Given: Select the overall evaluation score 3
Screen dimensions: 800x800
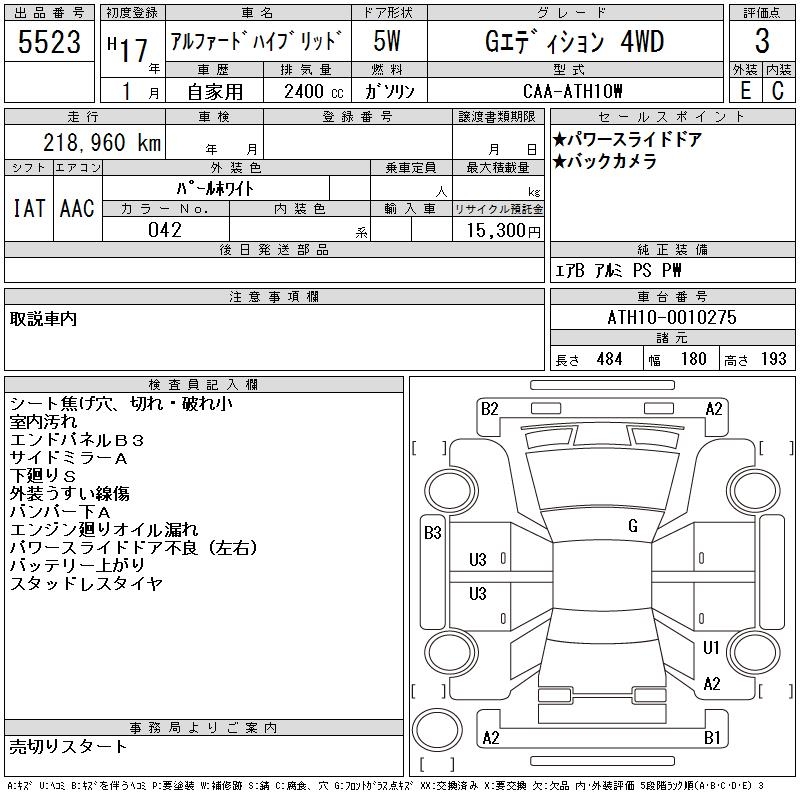Looking at the screenshot, I should [x=762, y=41].
